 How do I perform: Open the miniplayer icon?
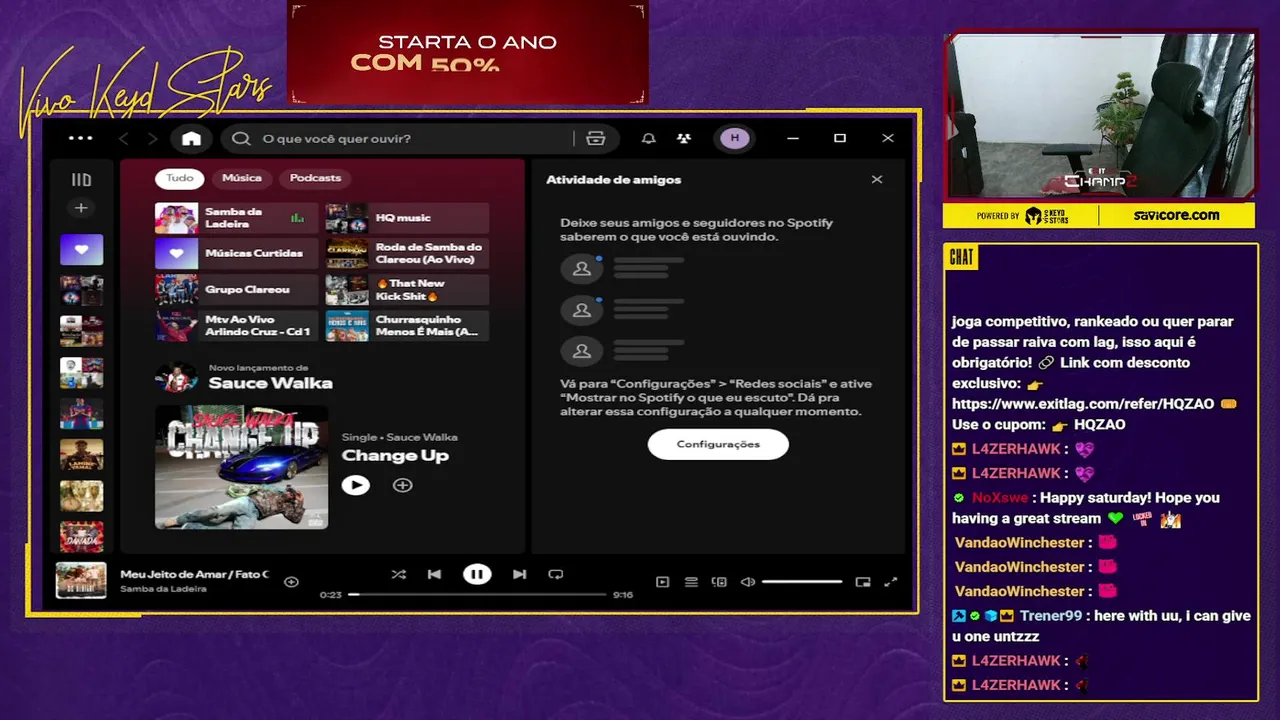[863, 582]
